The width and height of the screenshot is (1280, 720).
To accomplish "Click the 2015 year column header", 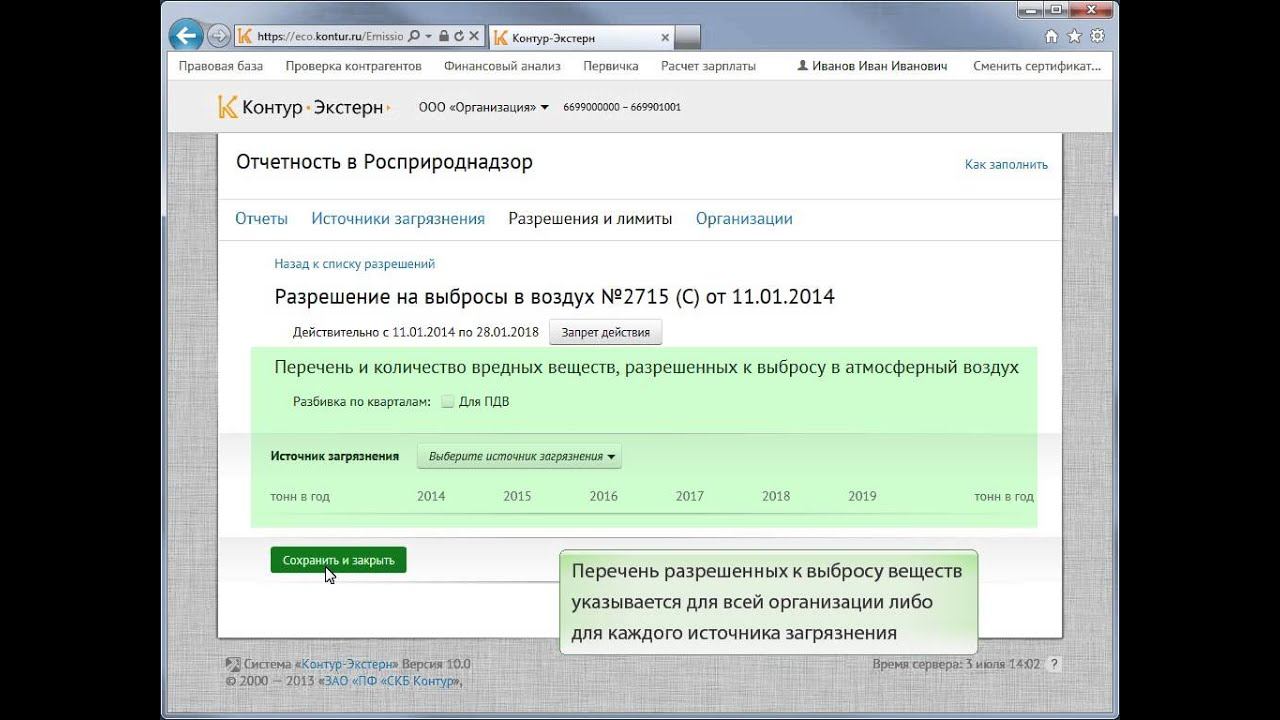I will click(x=517, y=496).
